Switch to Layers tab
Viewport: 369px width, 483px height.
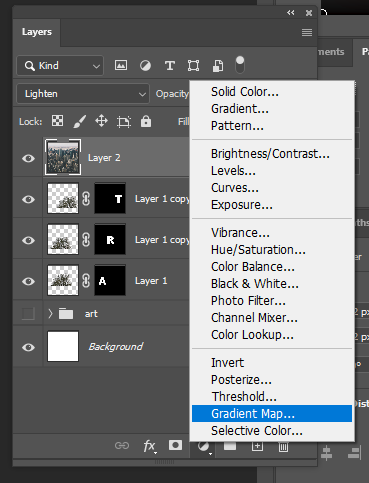point(37,32)
